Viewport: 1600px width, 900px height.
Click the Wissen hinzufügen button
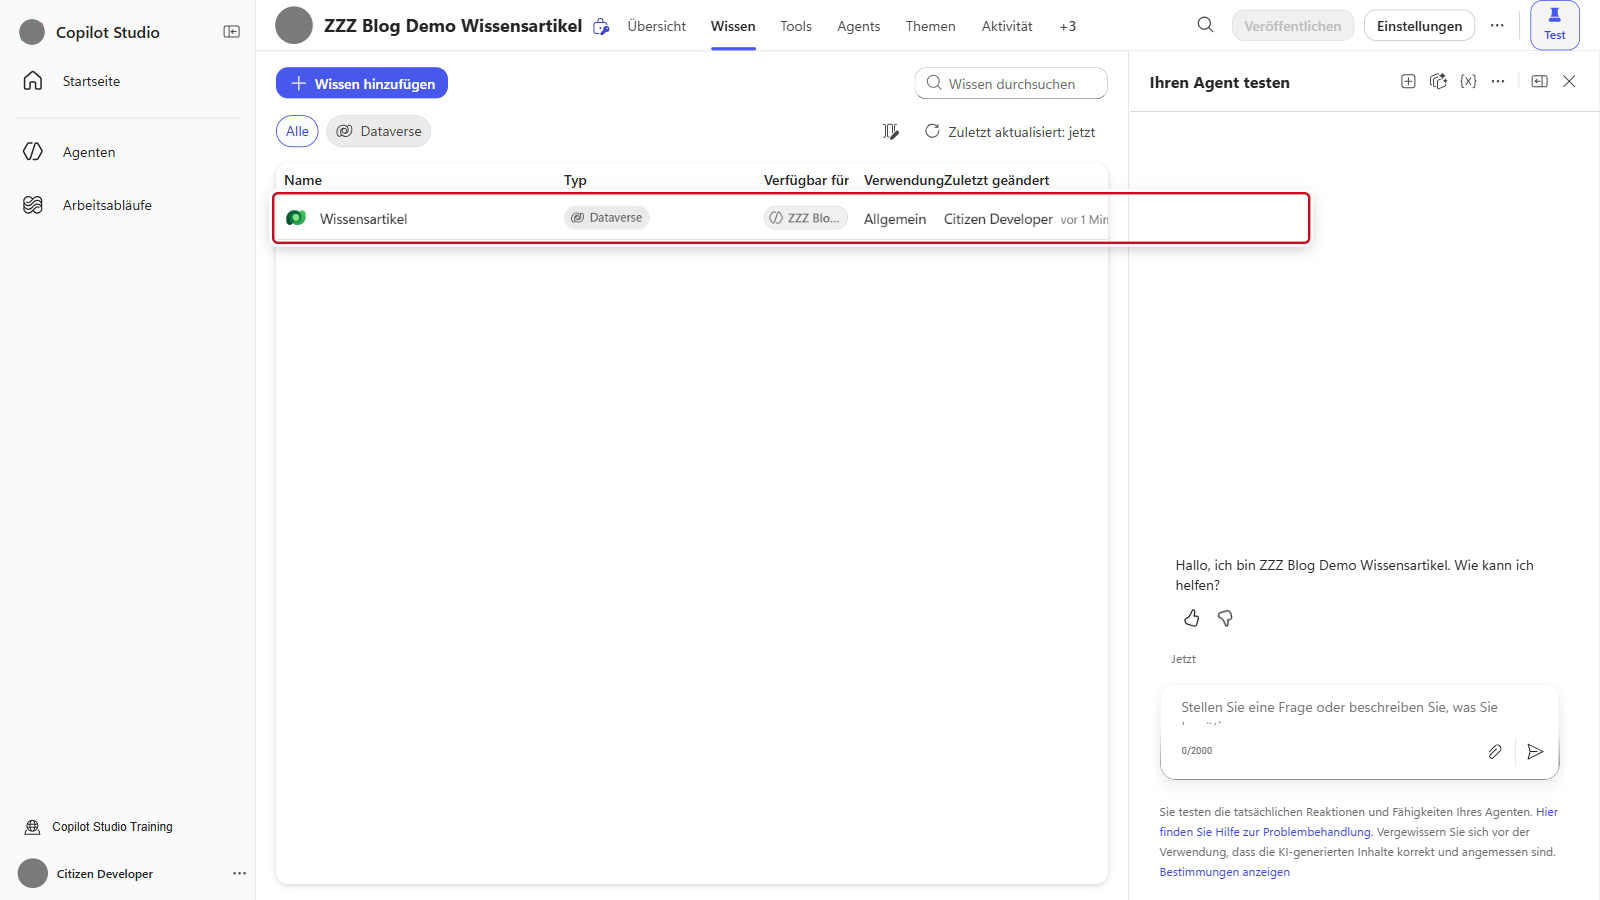tap(362, 83)
